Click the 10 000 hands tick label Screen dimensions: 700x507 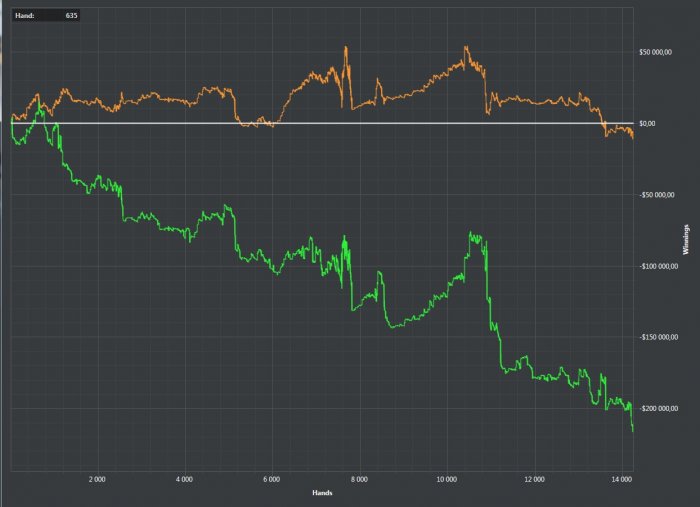point(446,479)
